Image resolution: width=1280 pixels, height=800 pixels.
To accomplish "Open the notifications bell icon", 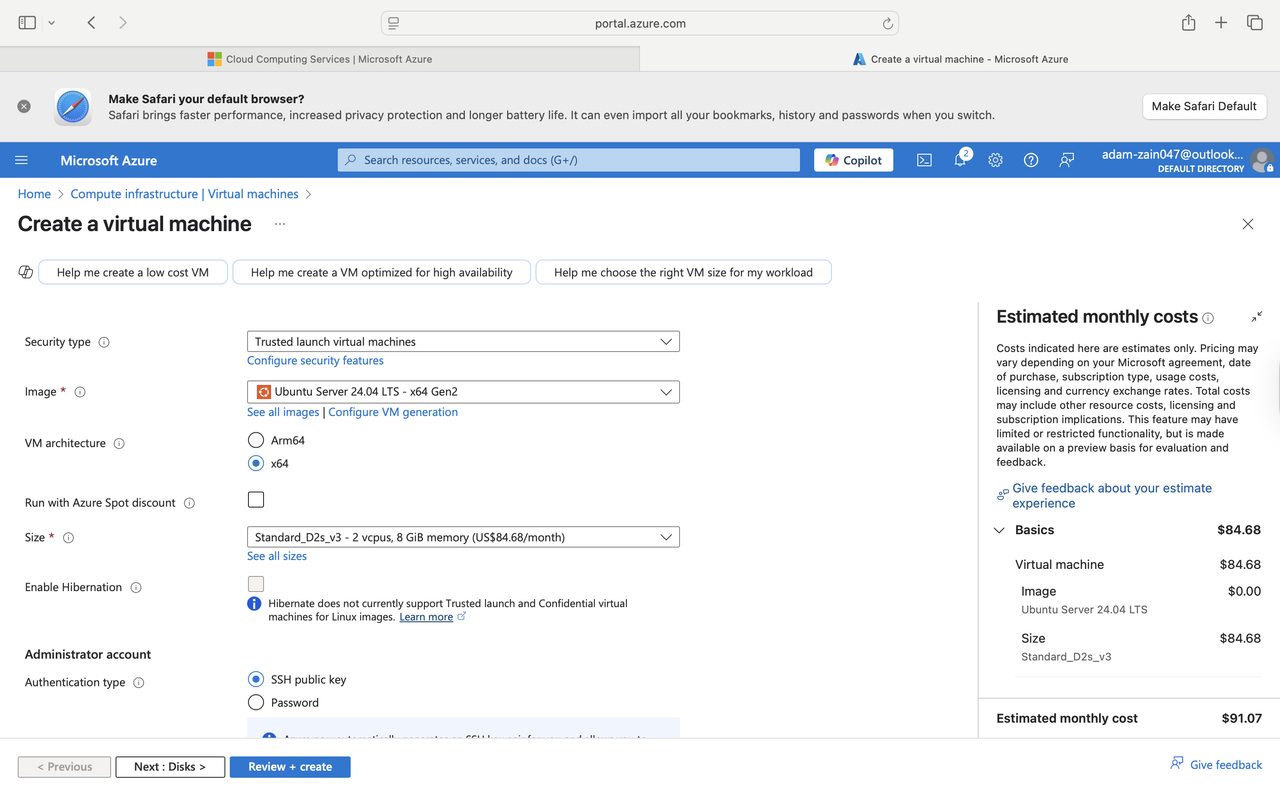I will 960,160.
